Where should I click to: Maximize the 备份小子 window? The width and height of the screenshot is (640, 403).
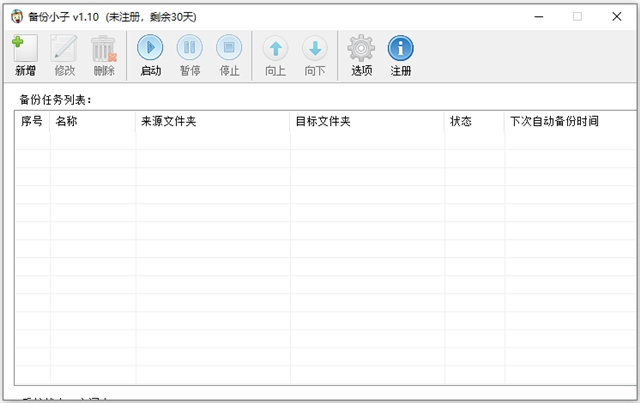click(577, 17)
